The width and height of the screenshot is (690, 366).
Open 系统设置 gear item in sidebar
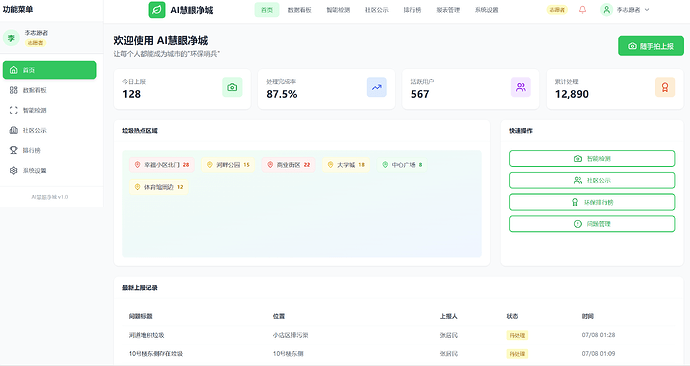(49, 171)
